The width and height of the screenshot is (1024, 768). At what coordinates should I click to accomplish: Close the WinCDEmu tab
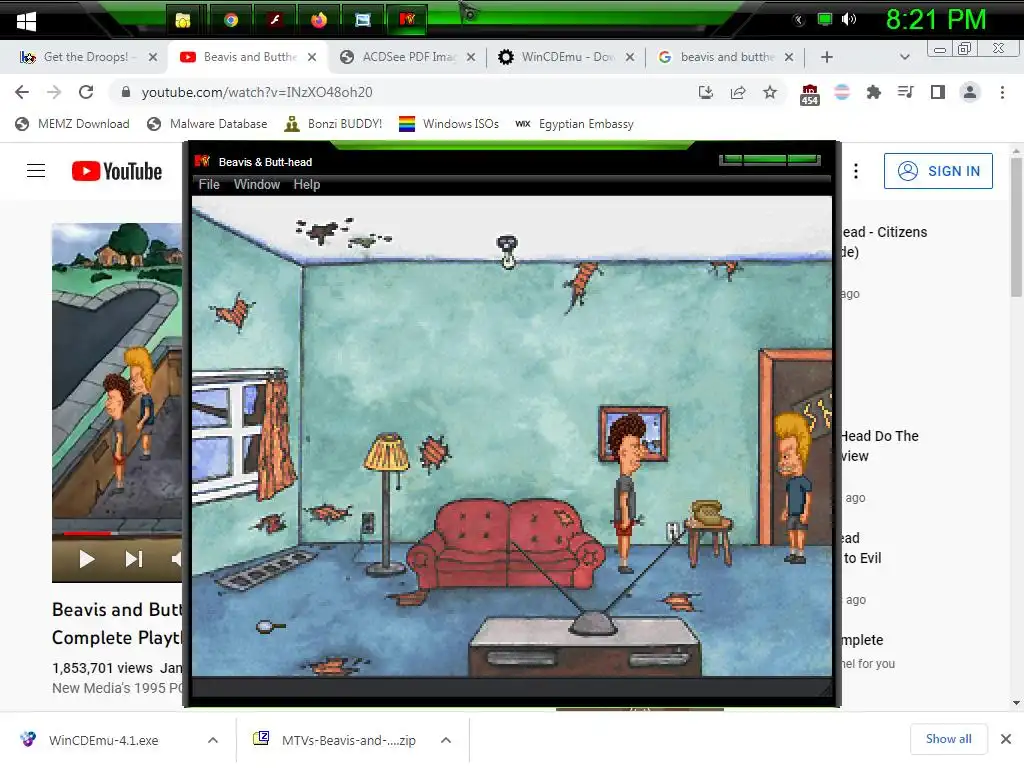click(x=630, y=57)
